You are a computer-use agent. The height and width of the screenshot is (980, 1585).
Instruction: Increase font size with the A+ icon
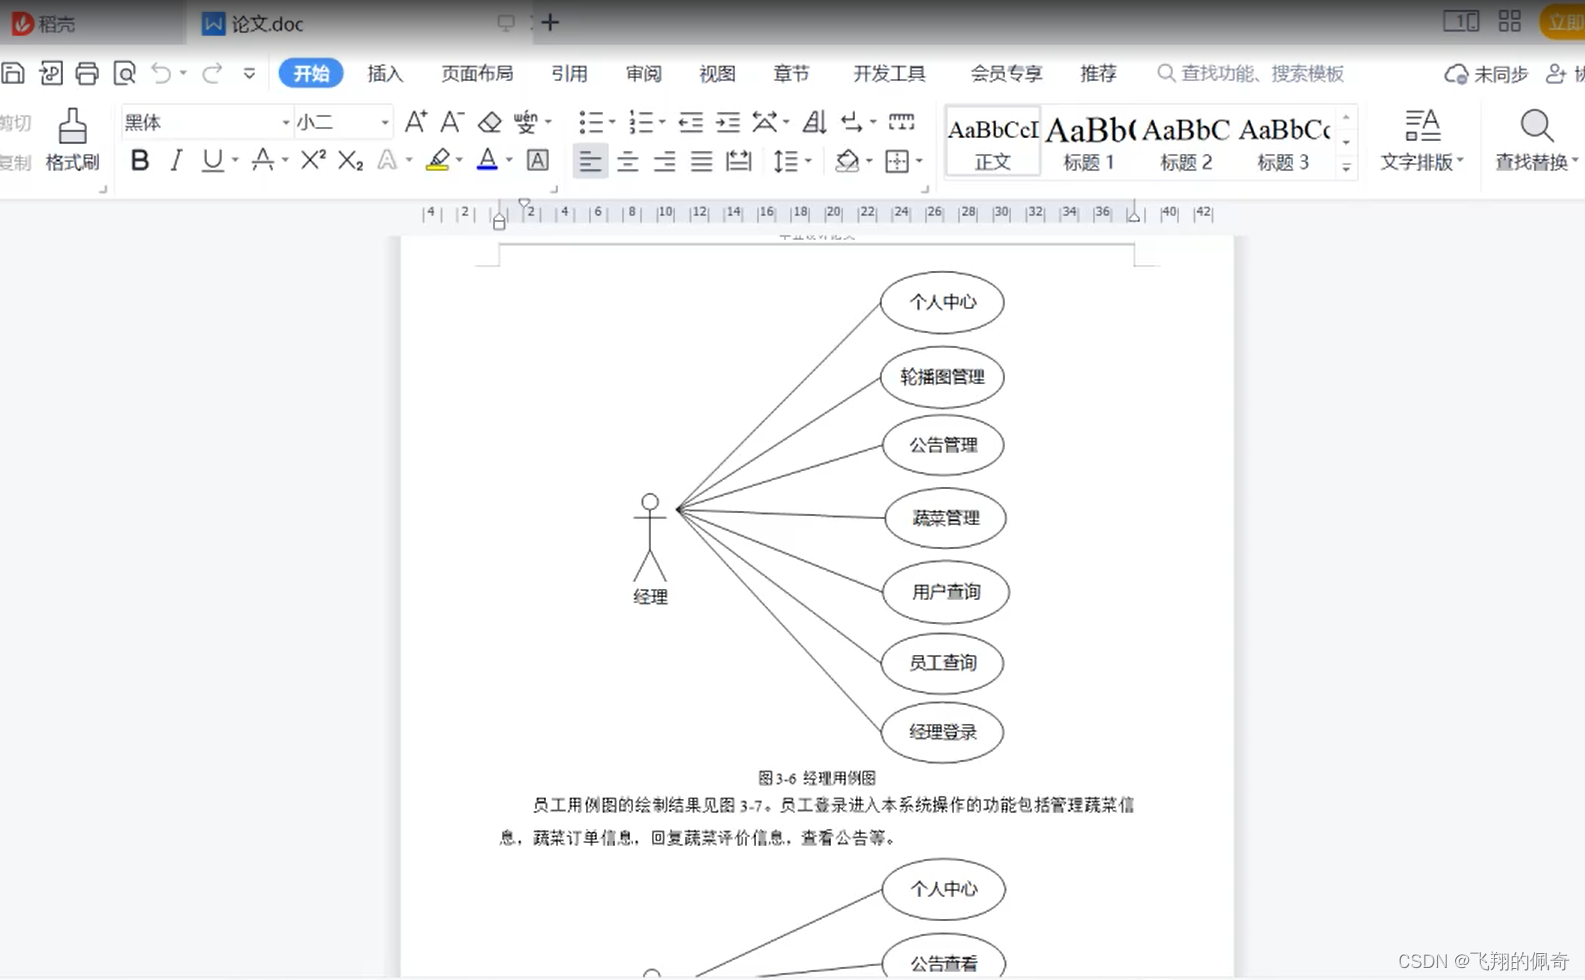(x=416, y=122)
